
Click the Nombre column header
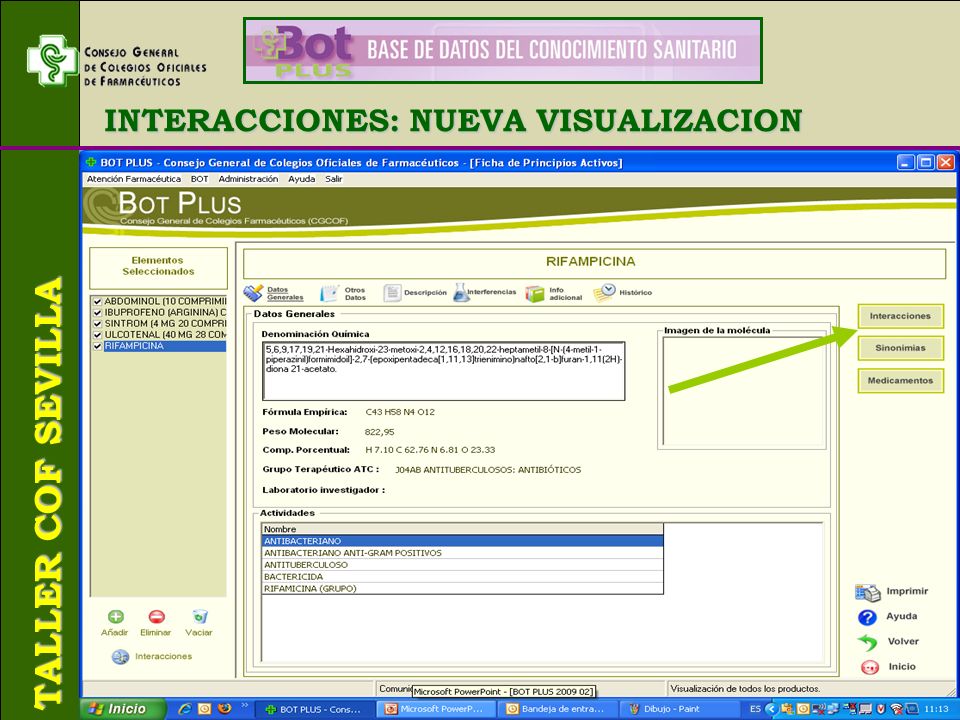pos(462,529)
